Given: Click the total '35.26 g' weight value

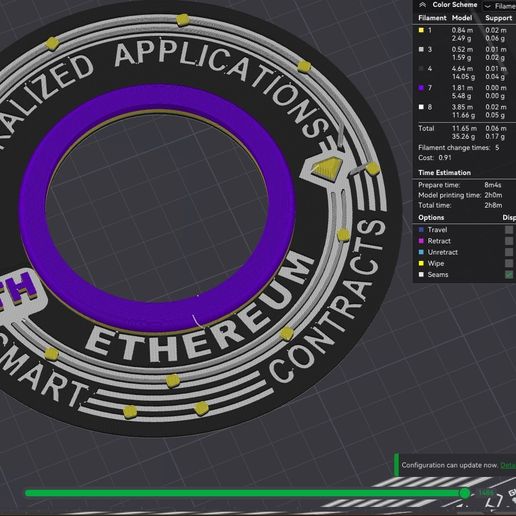Looking at the screenshot, I should point(464,137).
